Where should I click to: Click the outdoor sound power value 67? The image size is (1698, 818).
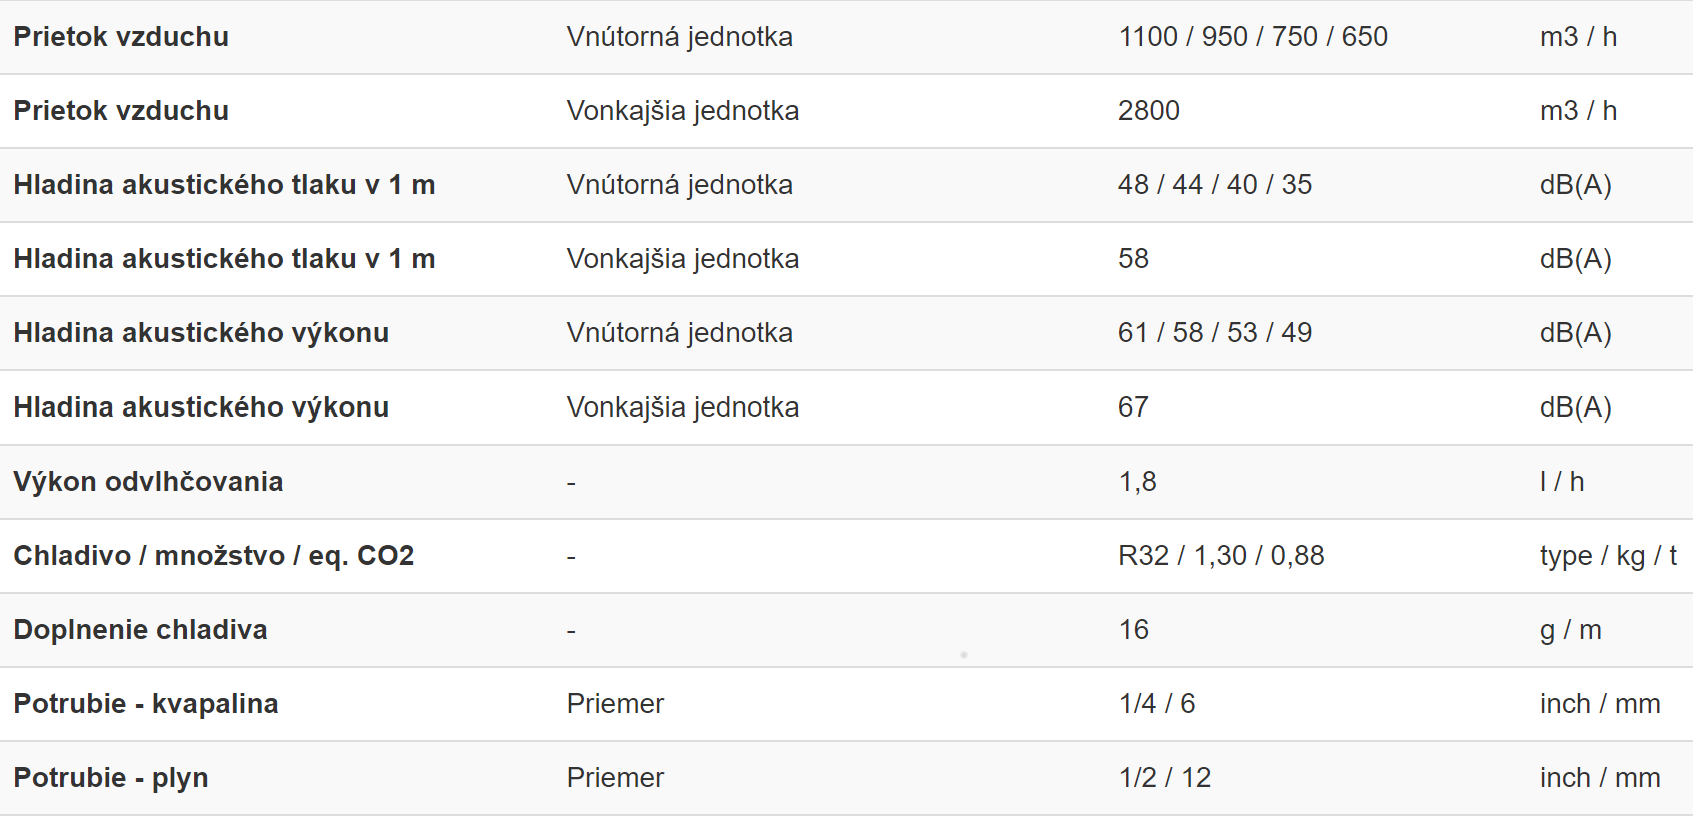click(1134, 408)
